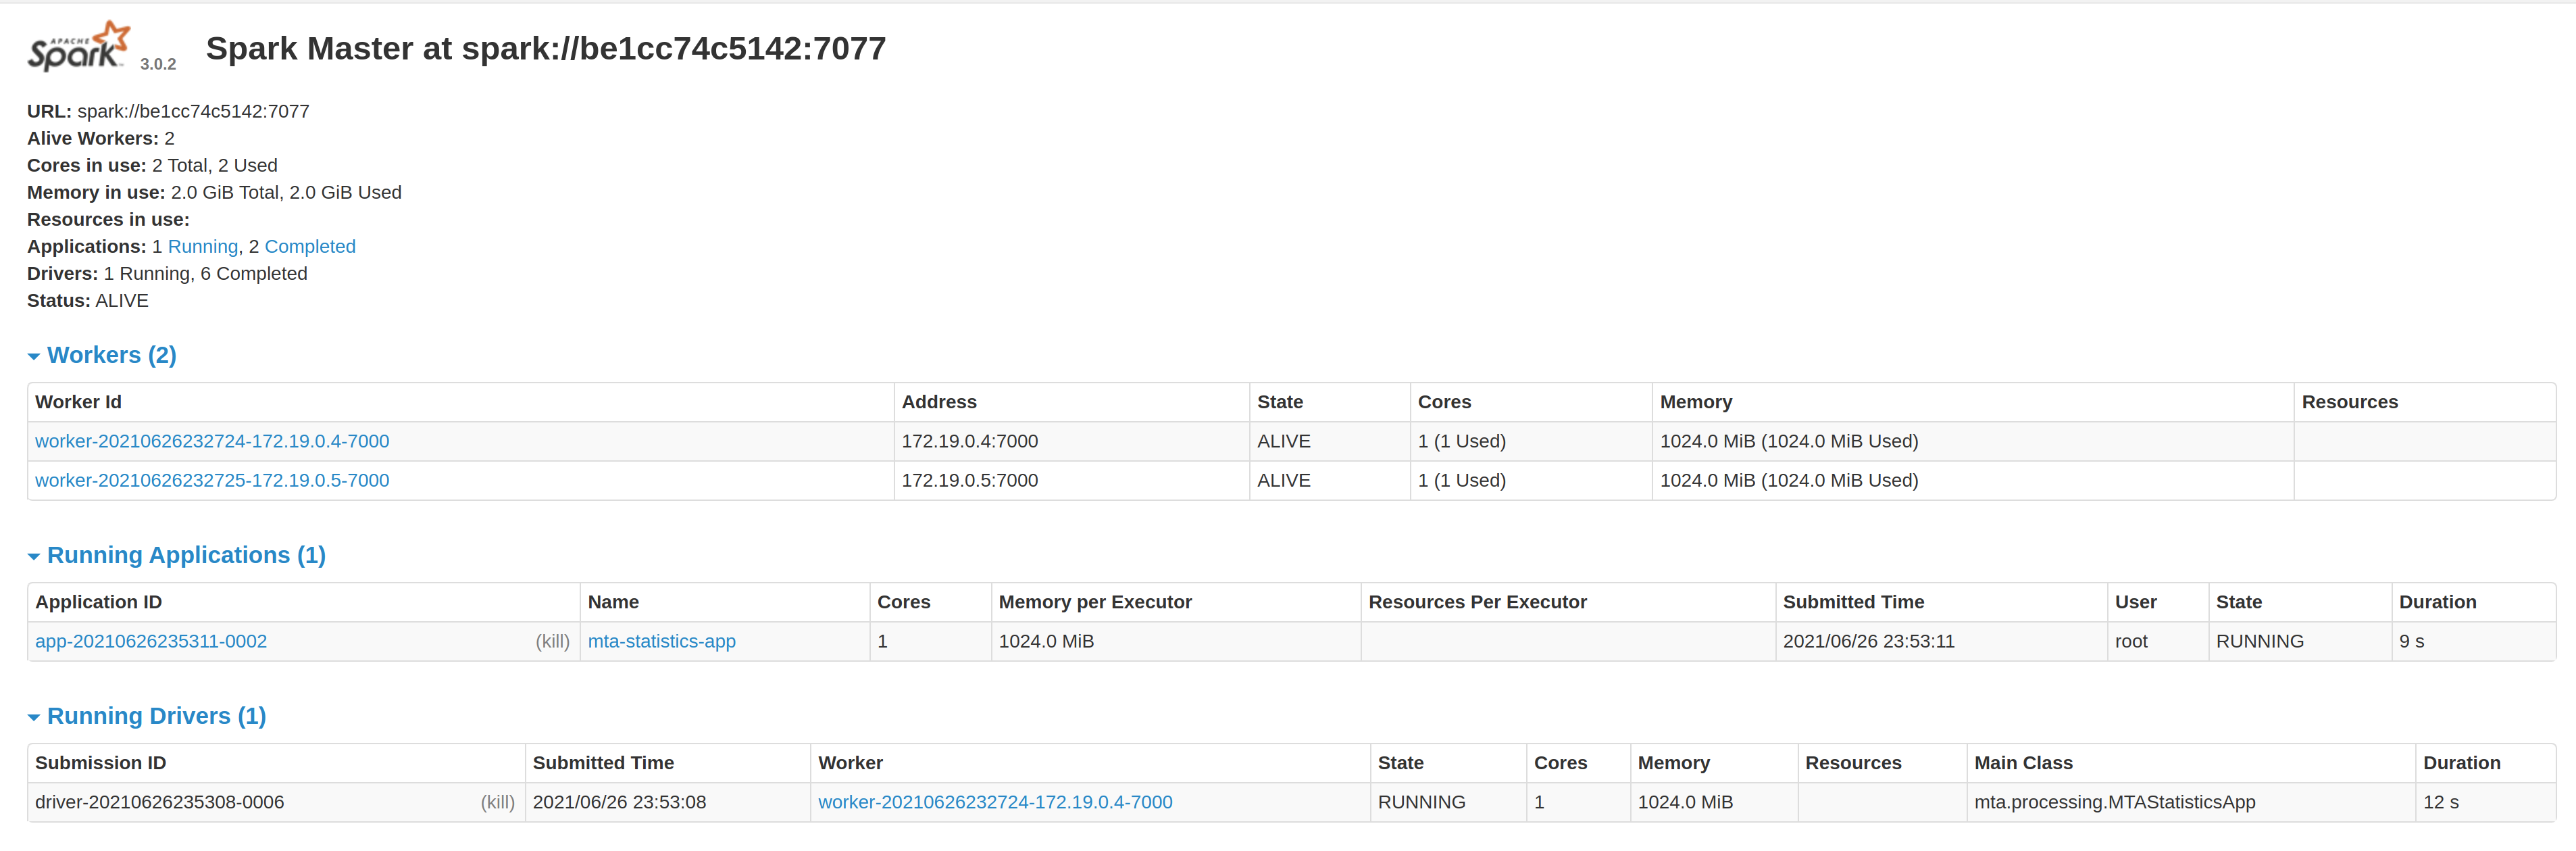This screenshot has height=851, width=2576.
Task: Open the Running applications link
Action: pos(202,247)
